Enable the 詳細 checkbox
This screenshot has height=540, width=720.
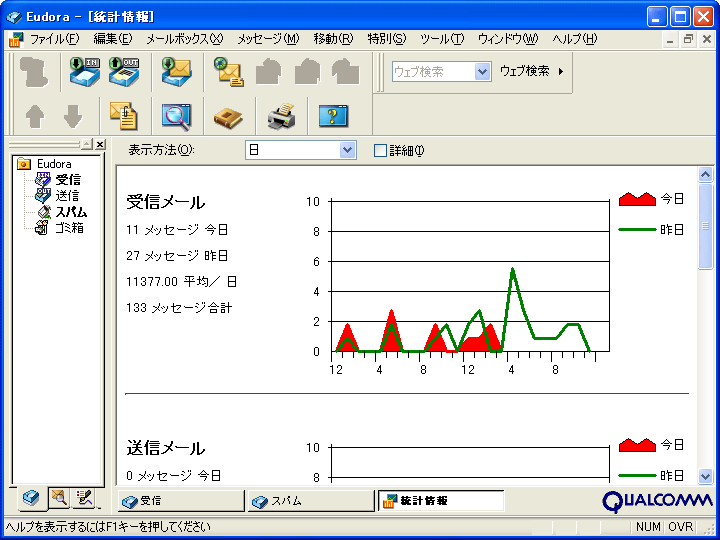[380, 151]
